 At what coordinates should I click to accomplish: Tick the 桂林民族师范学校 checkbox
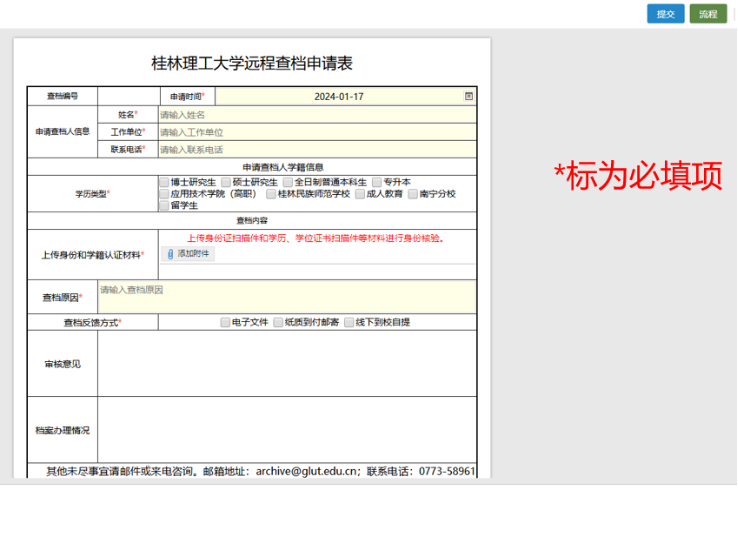(x=271, y=194)
